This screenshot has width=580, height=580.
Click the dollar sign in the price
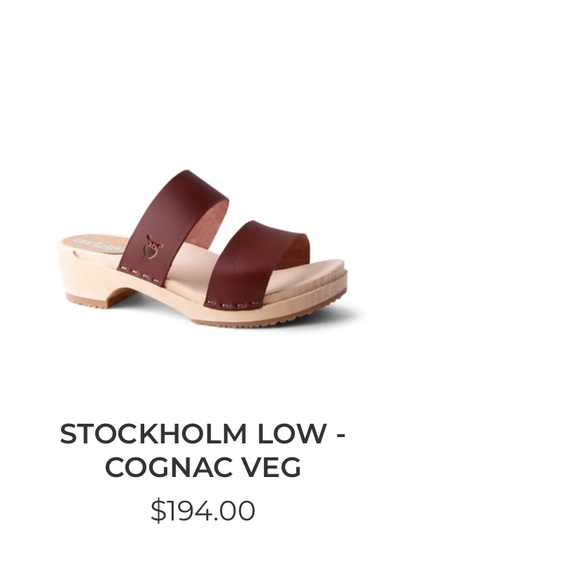158,511
